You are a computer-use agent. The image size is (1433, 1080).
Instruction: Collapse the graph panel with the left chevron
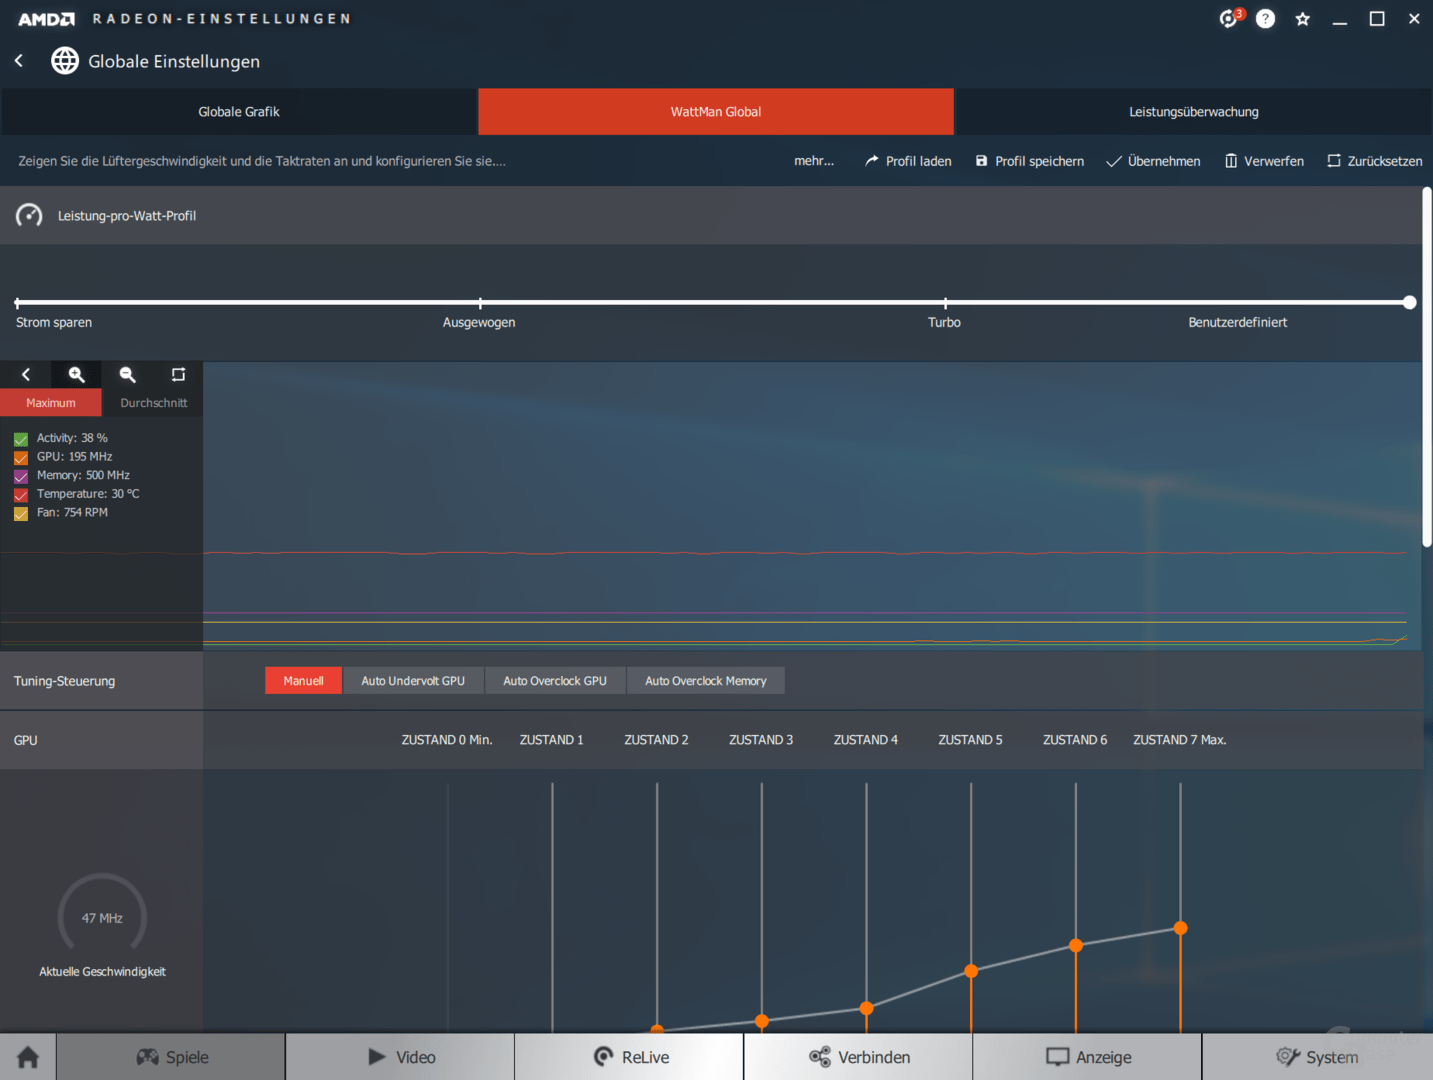26,374
